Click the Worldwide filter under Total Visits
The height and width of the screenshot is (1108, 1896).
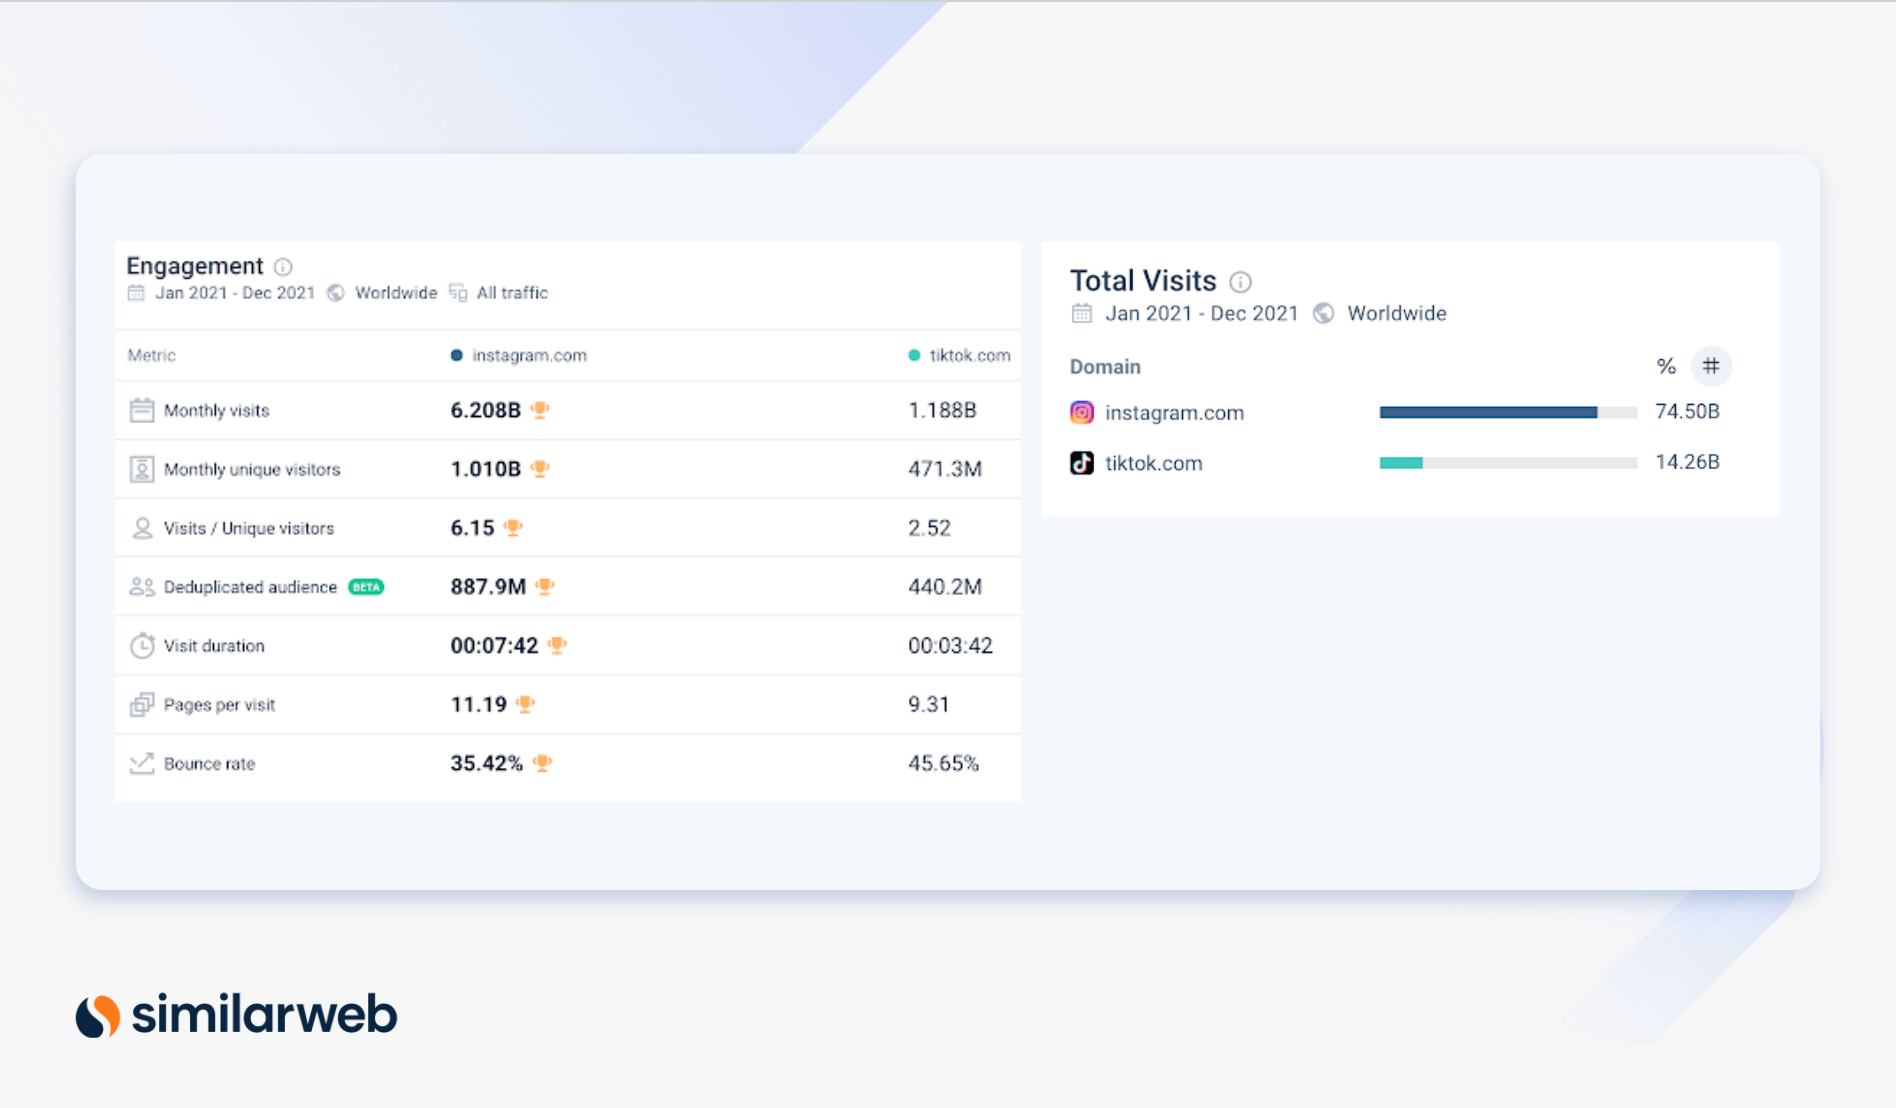[x=1397, y=313]
